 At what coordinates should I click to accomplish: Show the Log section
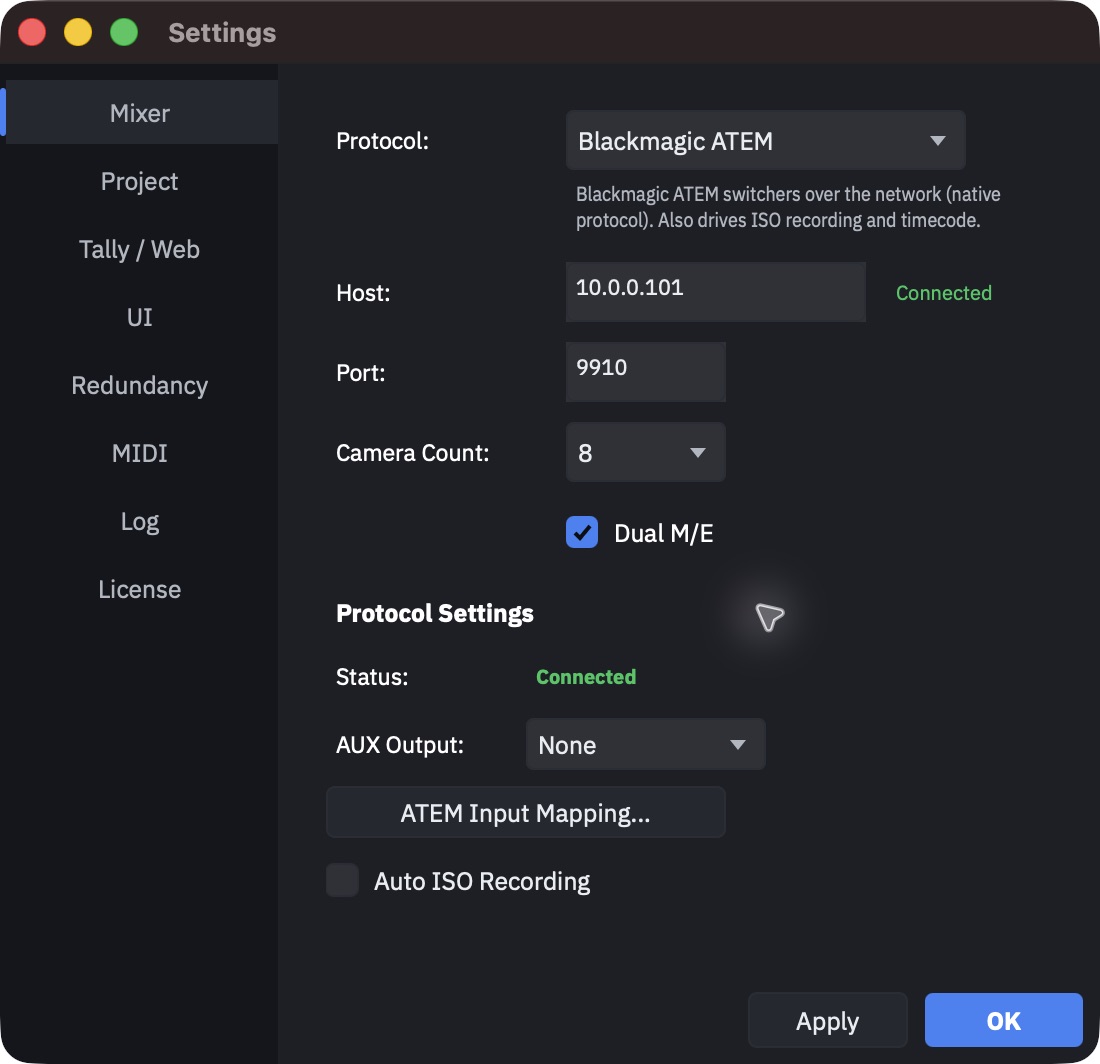[140, 521]
